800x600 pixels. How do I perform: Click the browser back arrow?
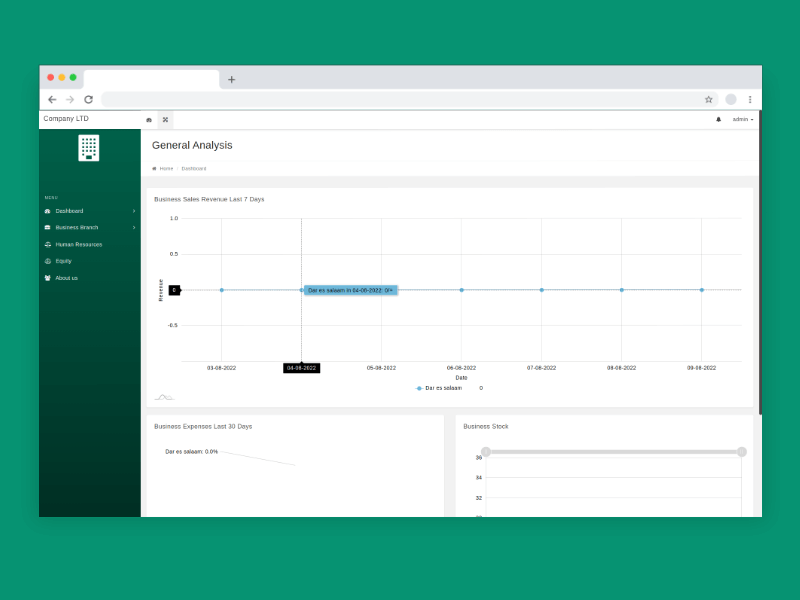[x=52, y=99]
